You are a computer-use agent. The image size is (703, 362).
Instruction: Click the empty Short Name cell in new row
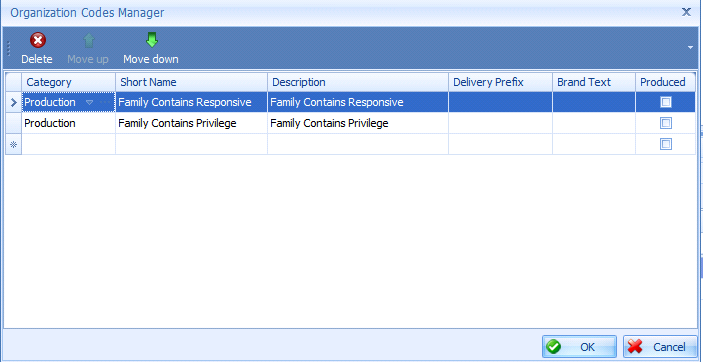192,144
